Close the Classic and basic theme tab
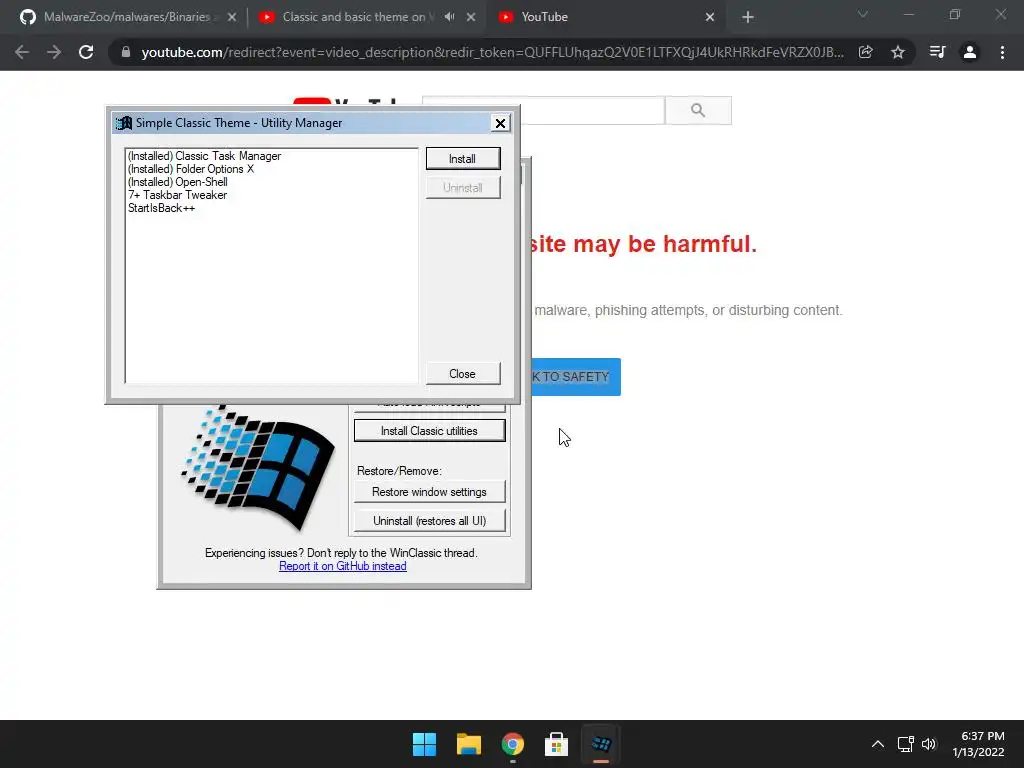Image resolution: width=1024 pixels, height=768 pixels. coord(471,17)
